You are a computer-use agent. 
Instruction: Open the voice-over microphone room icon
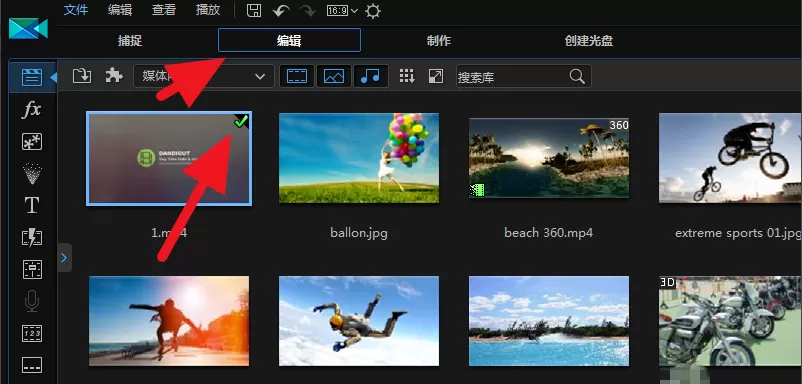click(x=32, y=302)
